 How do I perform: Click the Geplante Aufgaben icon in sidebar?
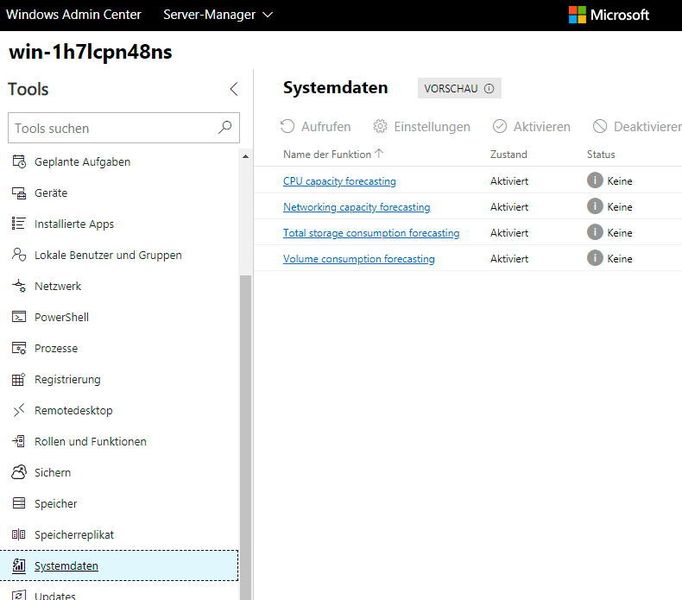[x=19, y=161]
